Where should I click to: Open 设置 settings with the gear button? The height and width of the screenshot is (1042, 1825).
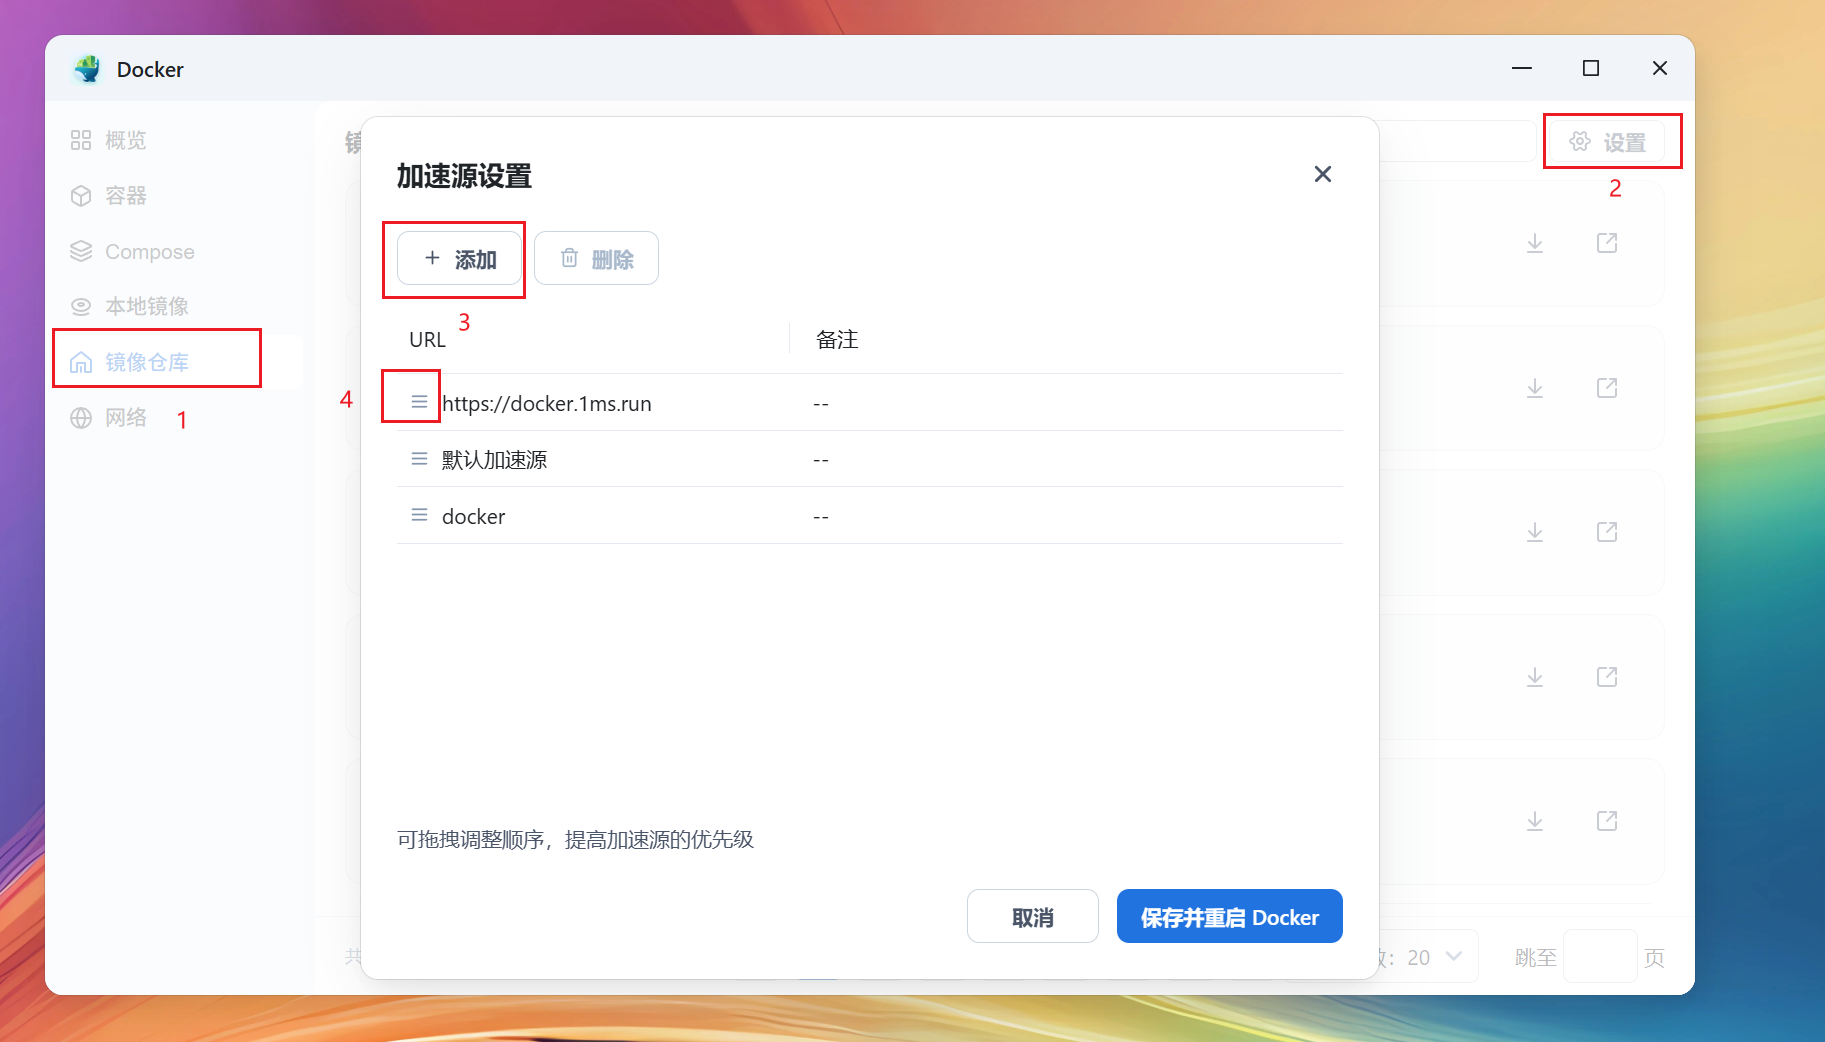[x=1608, y=142]
